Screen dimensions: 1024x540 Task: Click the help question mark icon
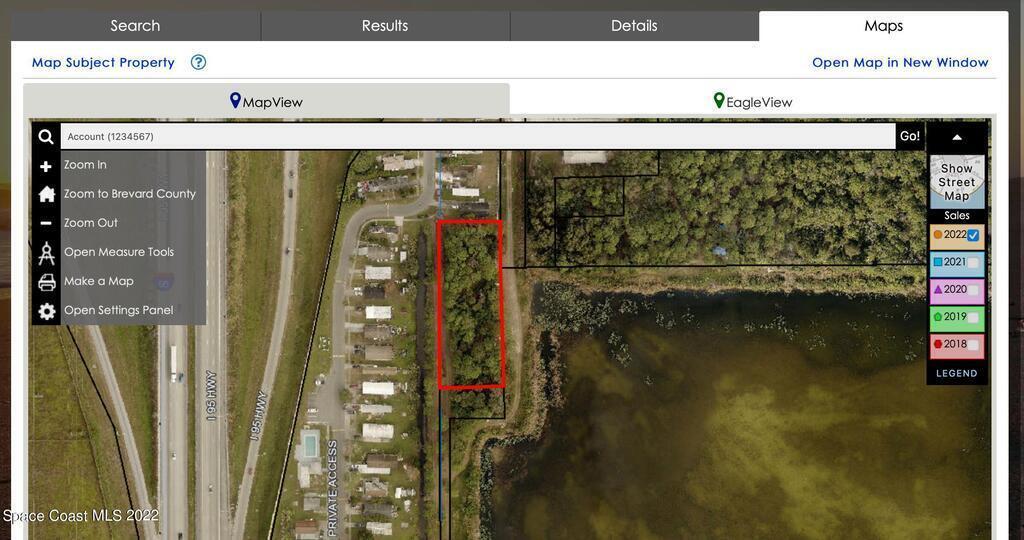pyautogui.click(x=199, y=63)
